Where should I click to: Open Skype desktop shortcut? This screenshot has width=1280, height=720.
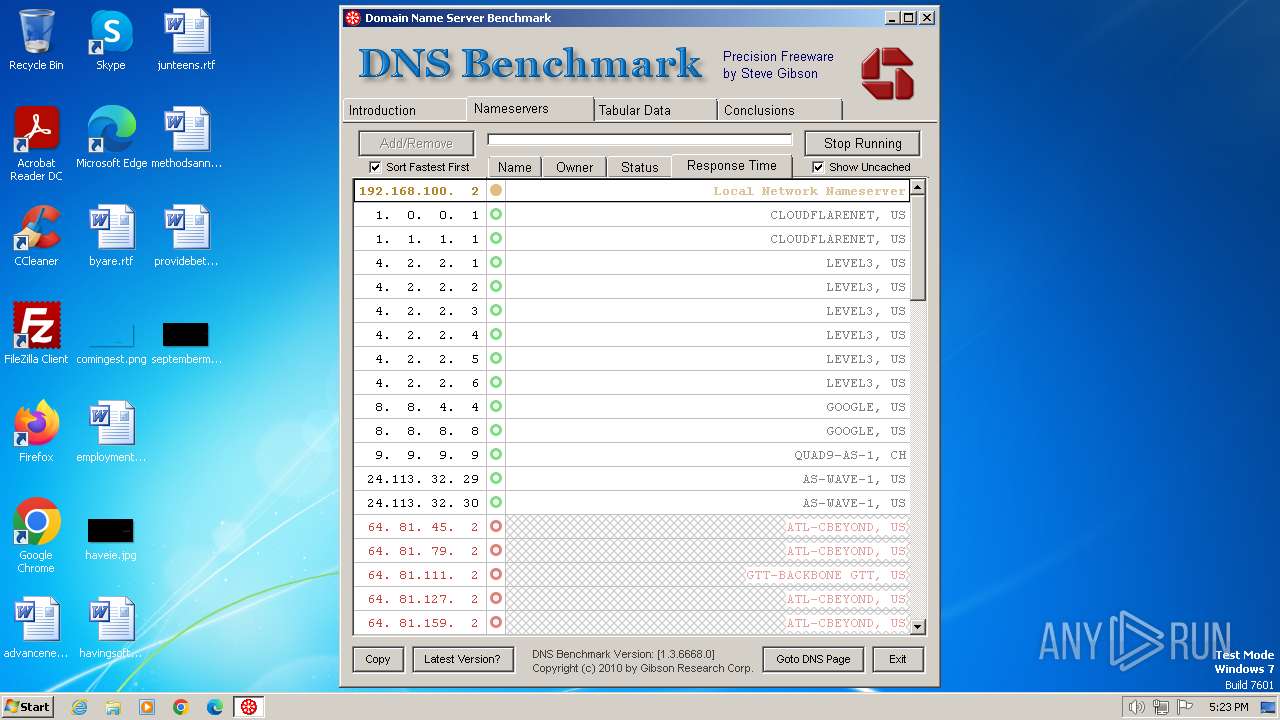[x=110, y=40]
